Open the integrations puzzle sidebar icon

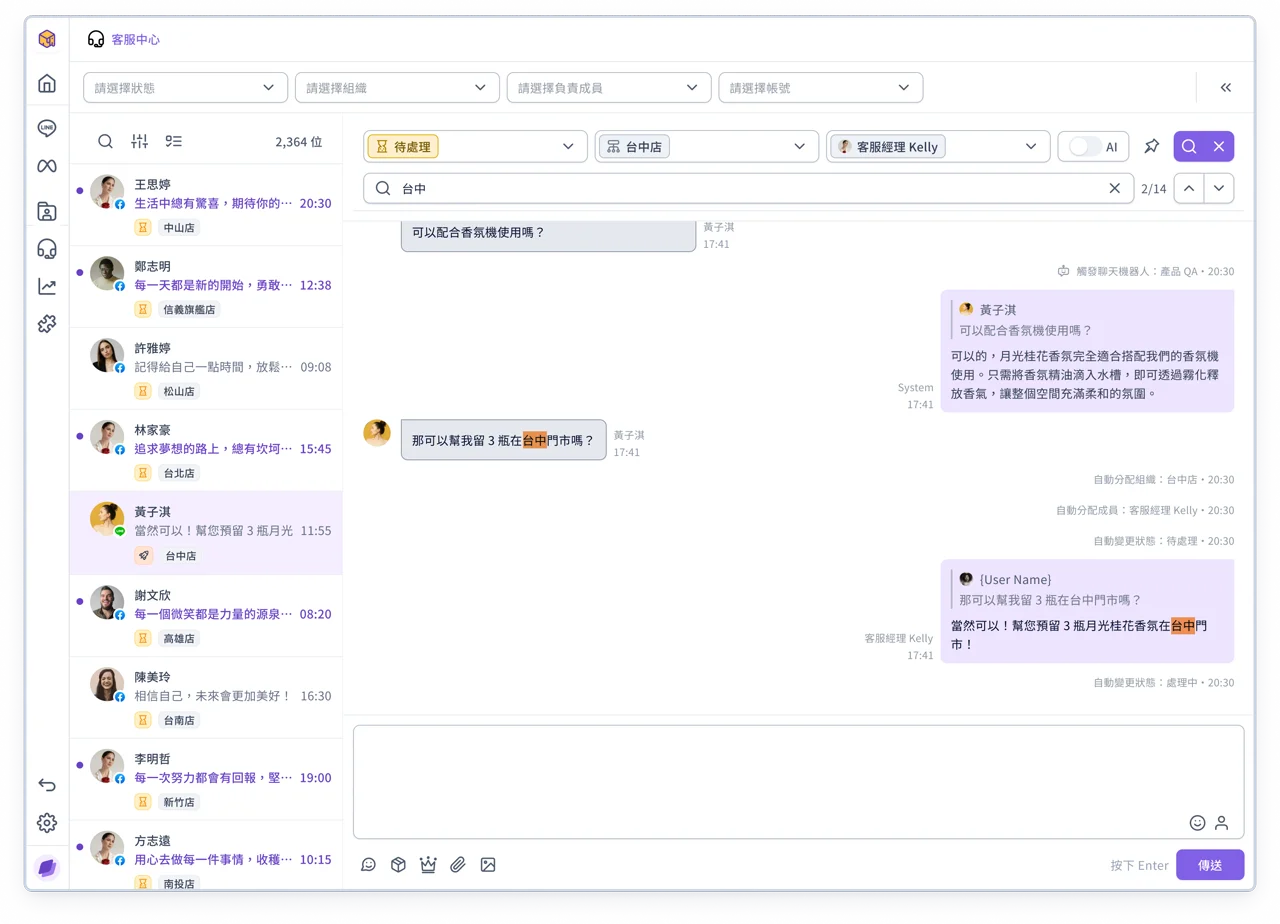(x=47, y=324)
